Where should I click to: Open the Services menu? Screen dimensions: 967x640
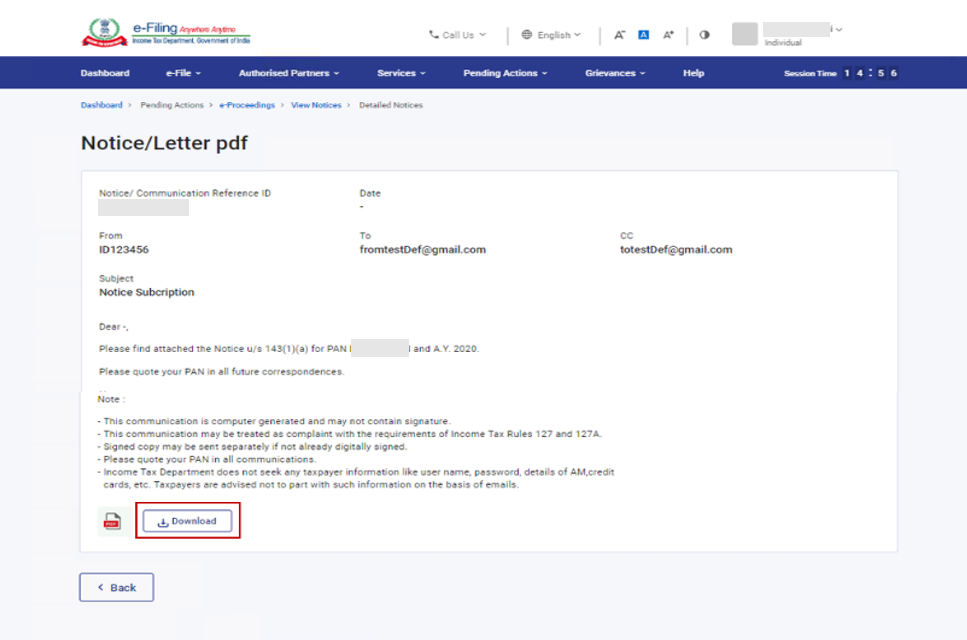click(x=400, y=73)
